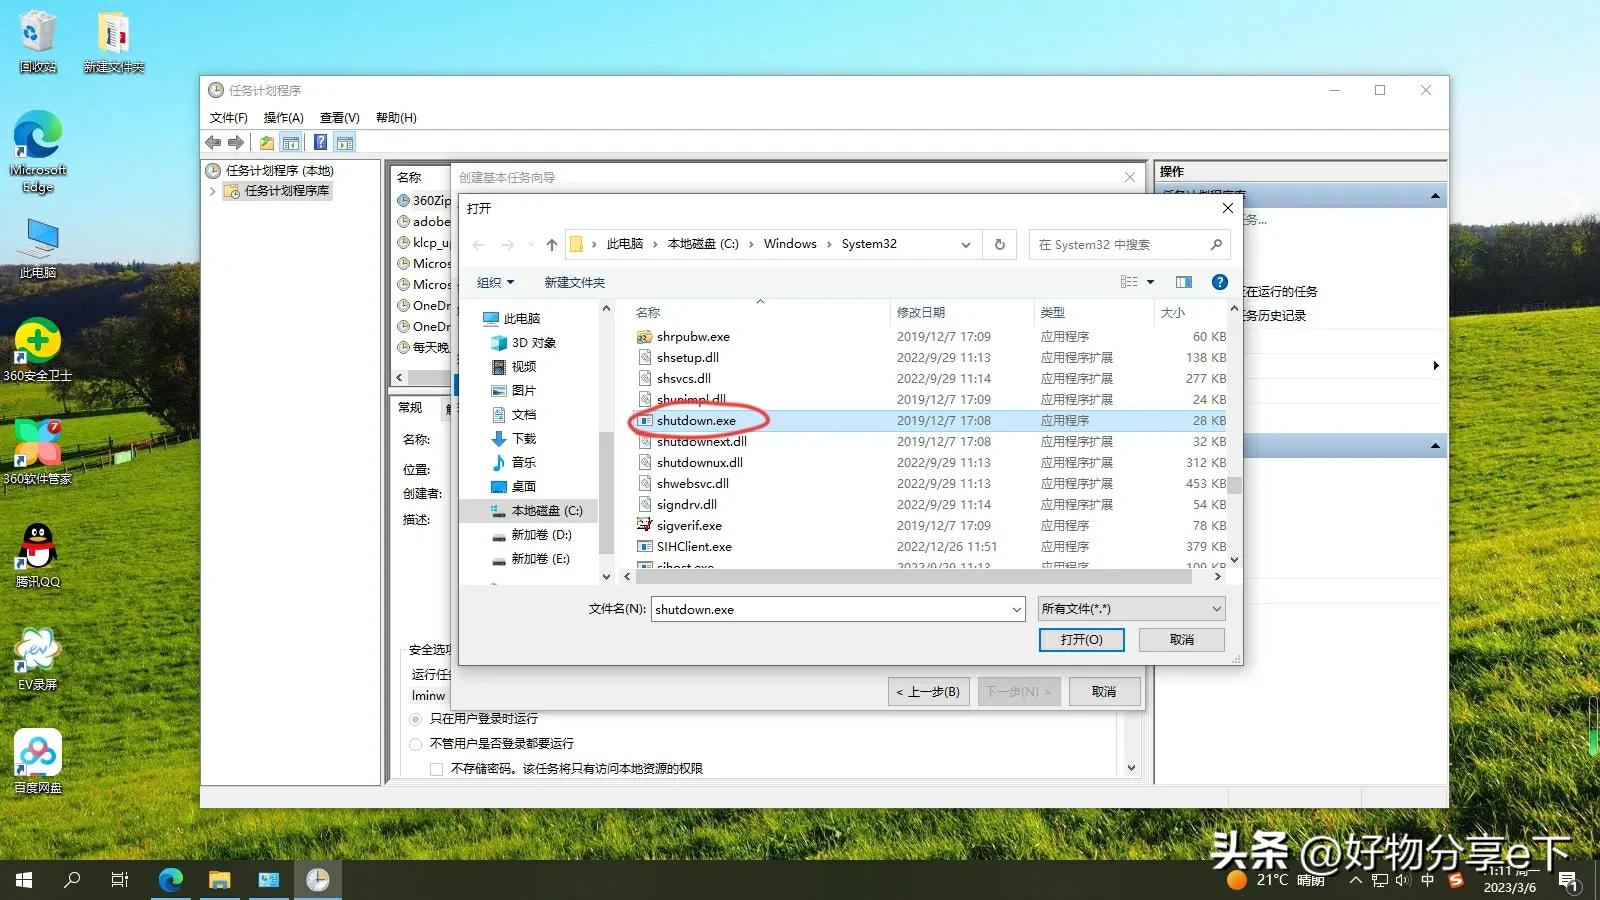Select the 不管用户是否登录都要运行 radio option

[x=415, y=743]
